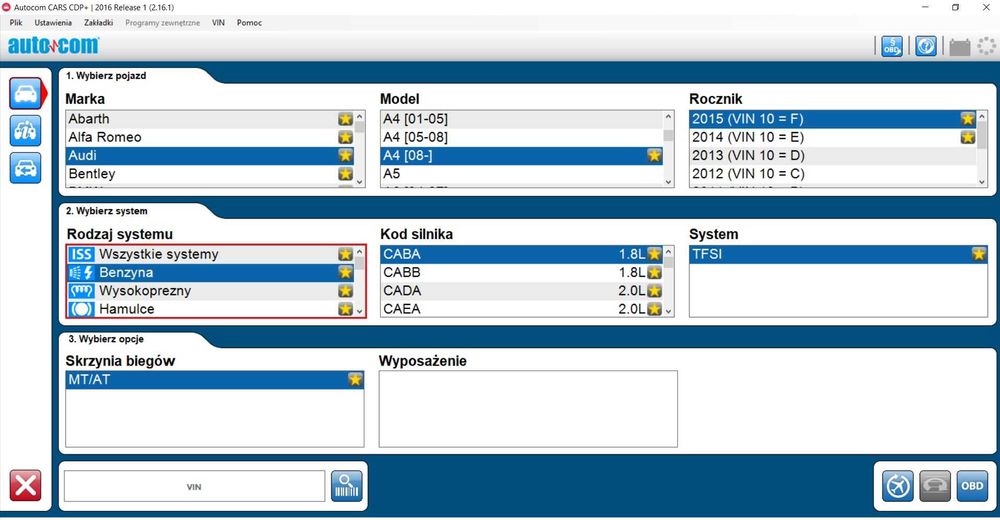Toggle favorite star for CAEA engine code
This screenshot has height=520, width=1000.
point(654,309)
